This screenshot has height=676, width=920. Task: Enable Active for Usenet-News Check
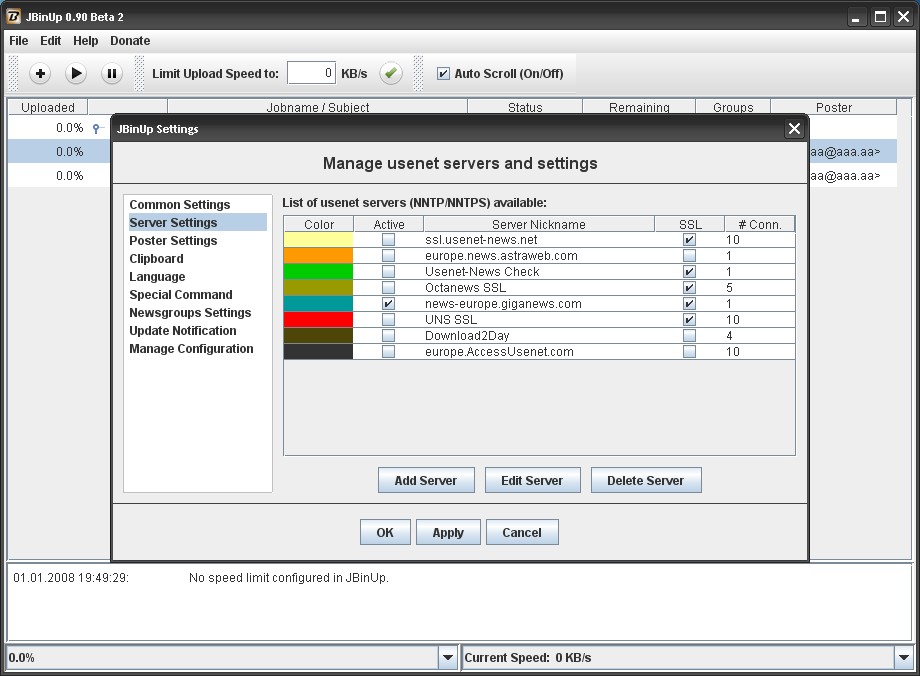coord(388,272)
